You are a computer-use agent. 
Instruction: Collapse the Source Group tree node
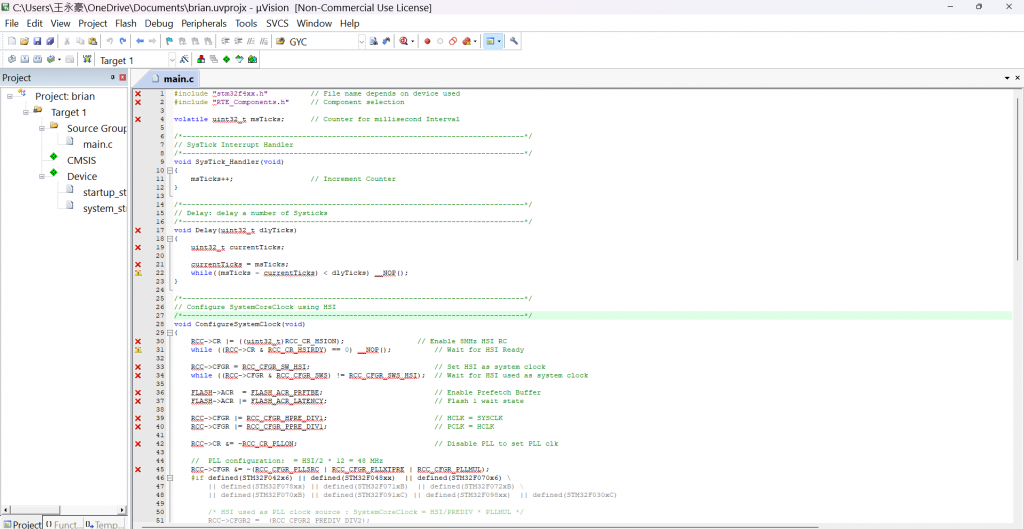tap(41, 128)
